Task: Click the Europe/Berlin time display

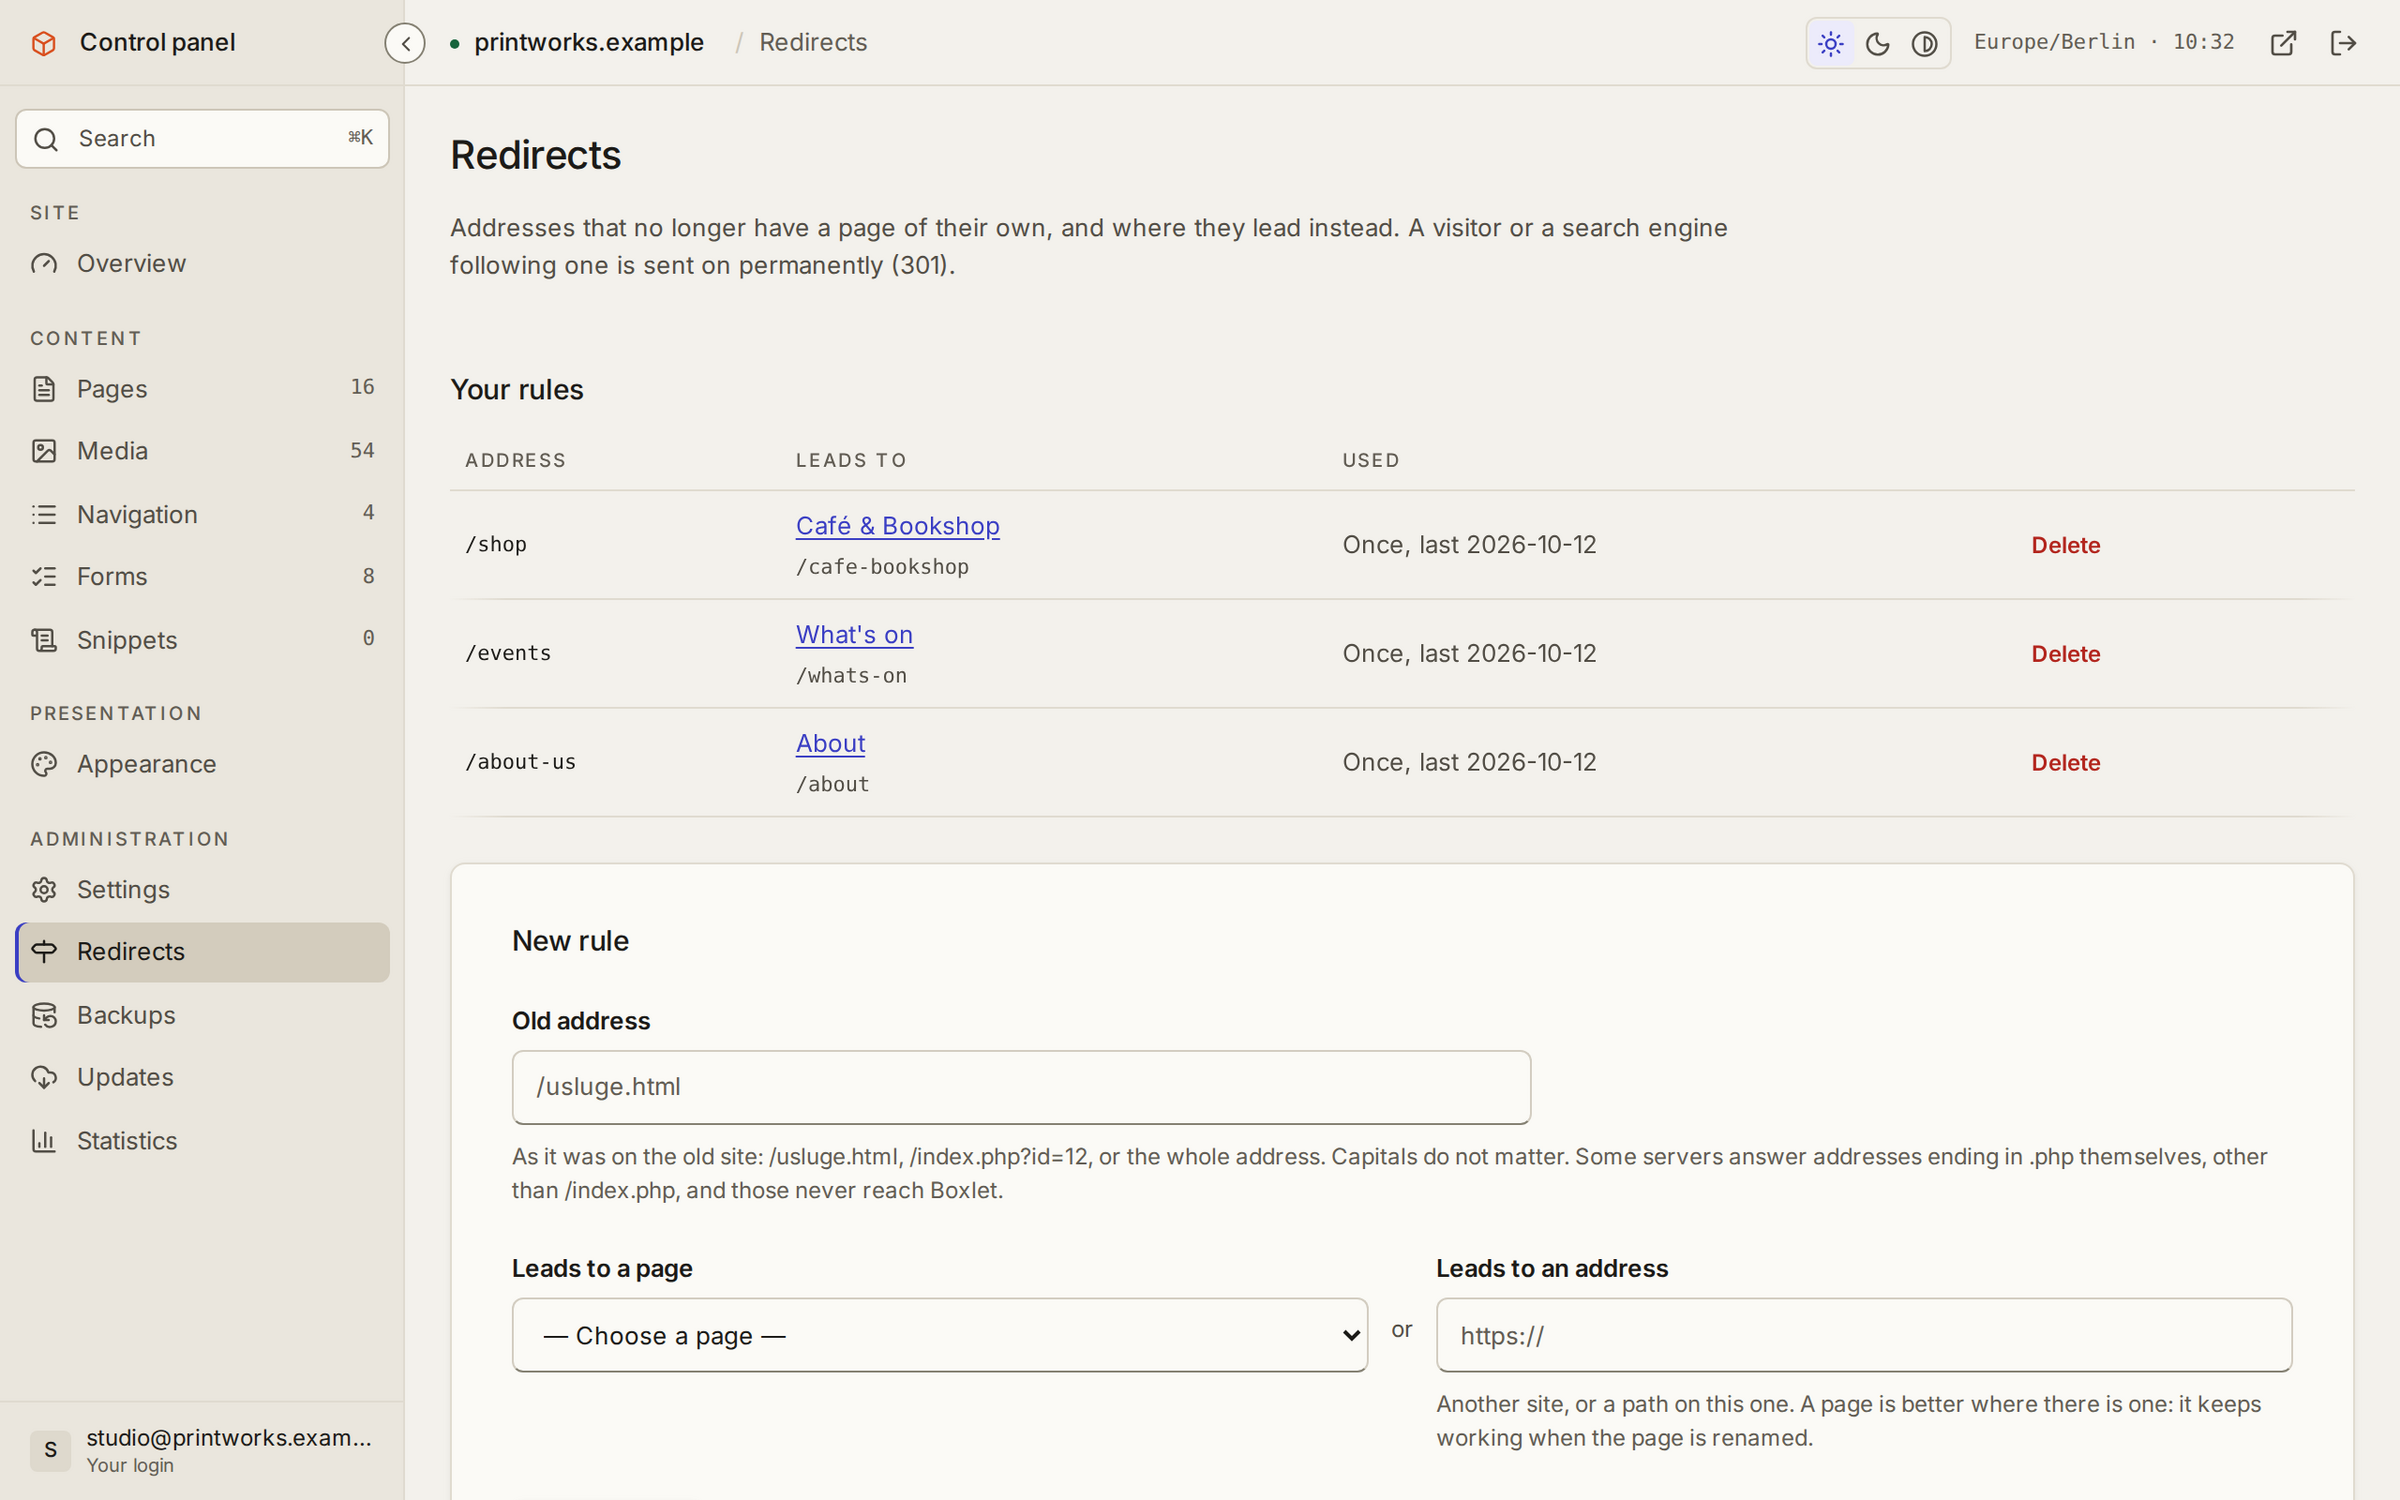Action: pos(2104,42)
